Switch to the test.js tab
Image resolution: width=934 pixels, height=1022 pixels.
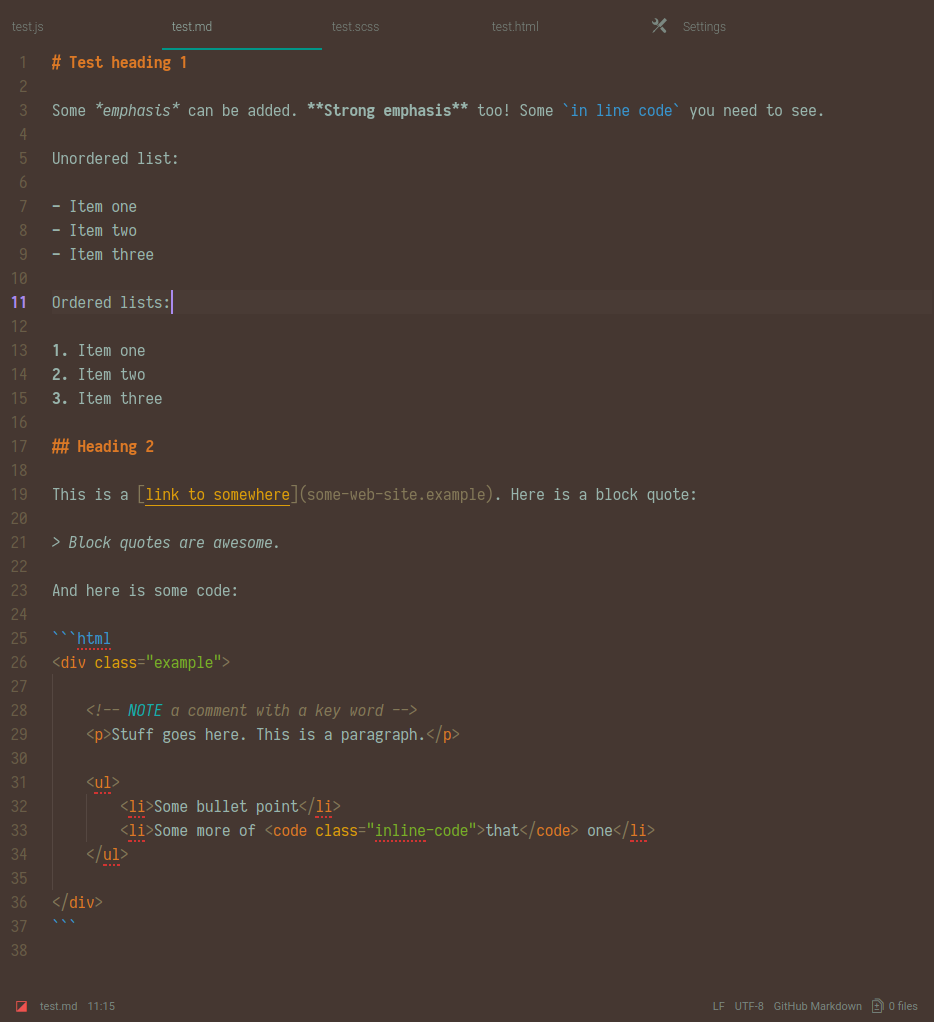point(27,27)
